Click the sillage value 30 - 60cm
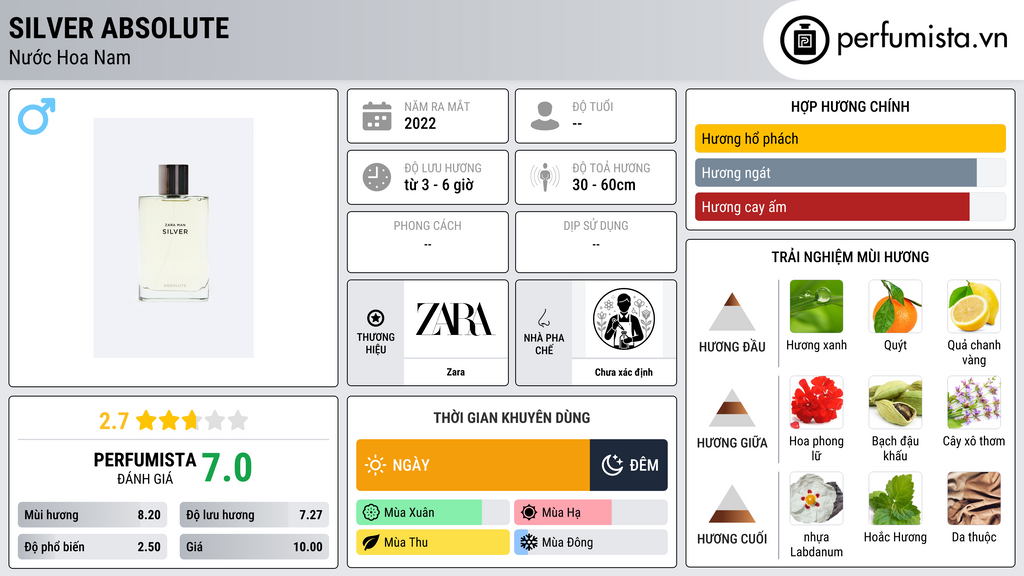The width and height of the screenshot is (1024, 576). point(604,185)
